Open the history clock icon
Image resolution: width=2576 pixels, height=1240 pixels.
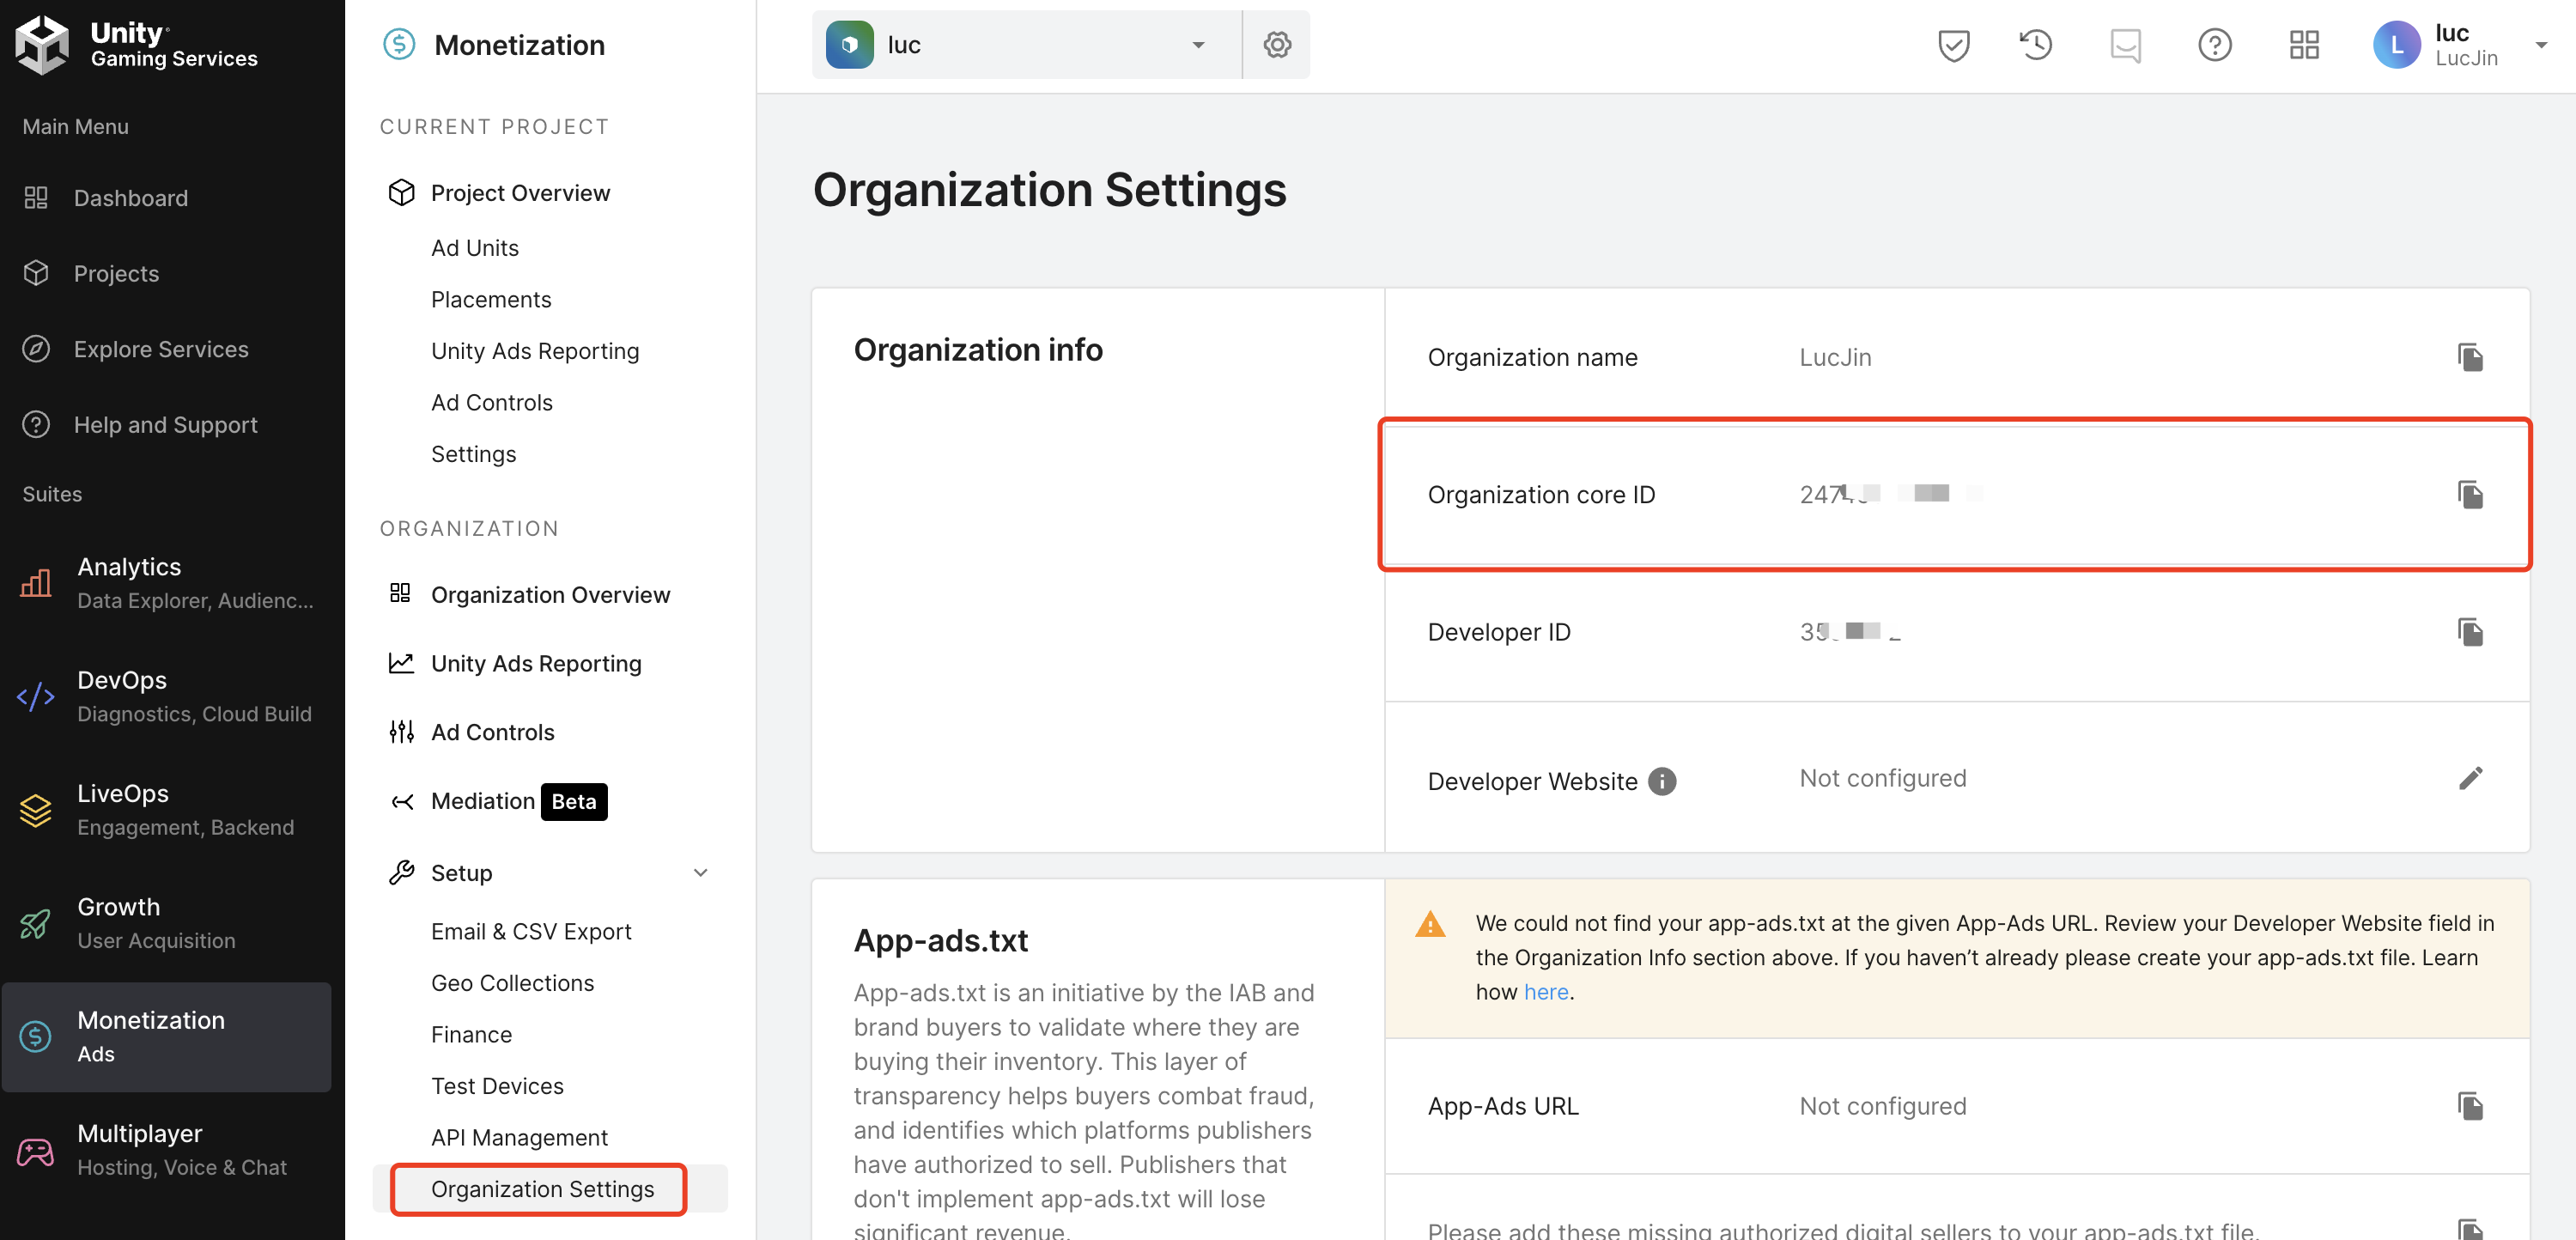[x=2035, y=45]
